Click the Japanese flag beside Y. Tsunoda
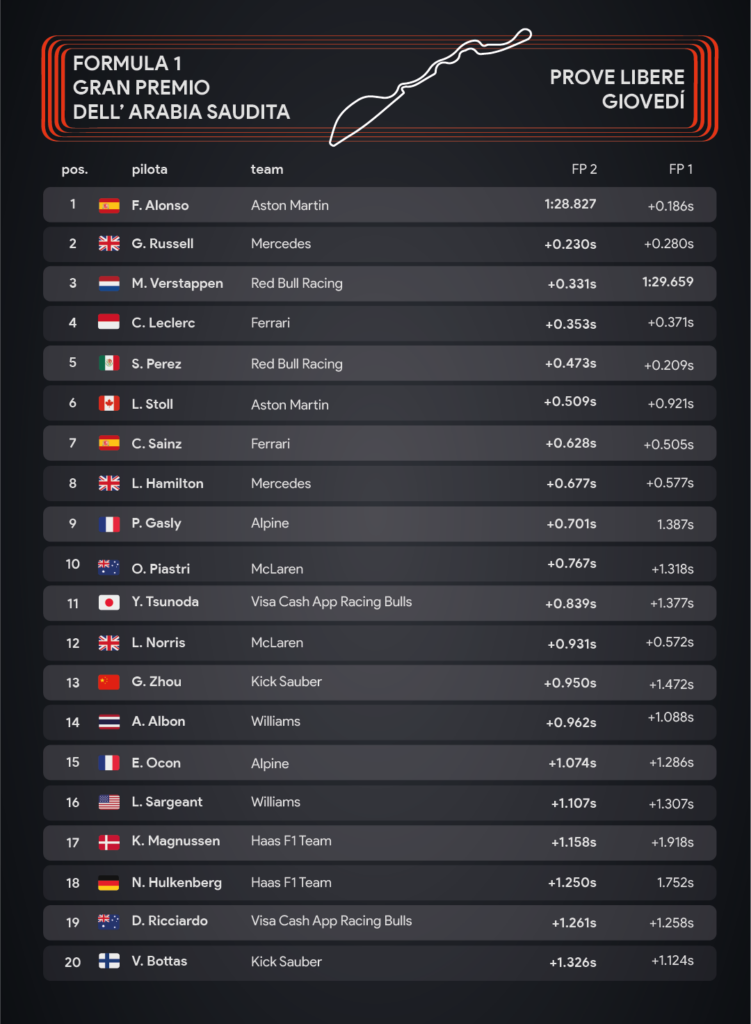This screenshot has height=1024, width=751. pos(109,602)
